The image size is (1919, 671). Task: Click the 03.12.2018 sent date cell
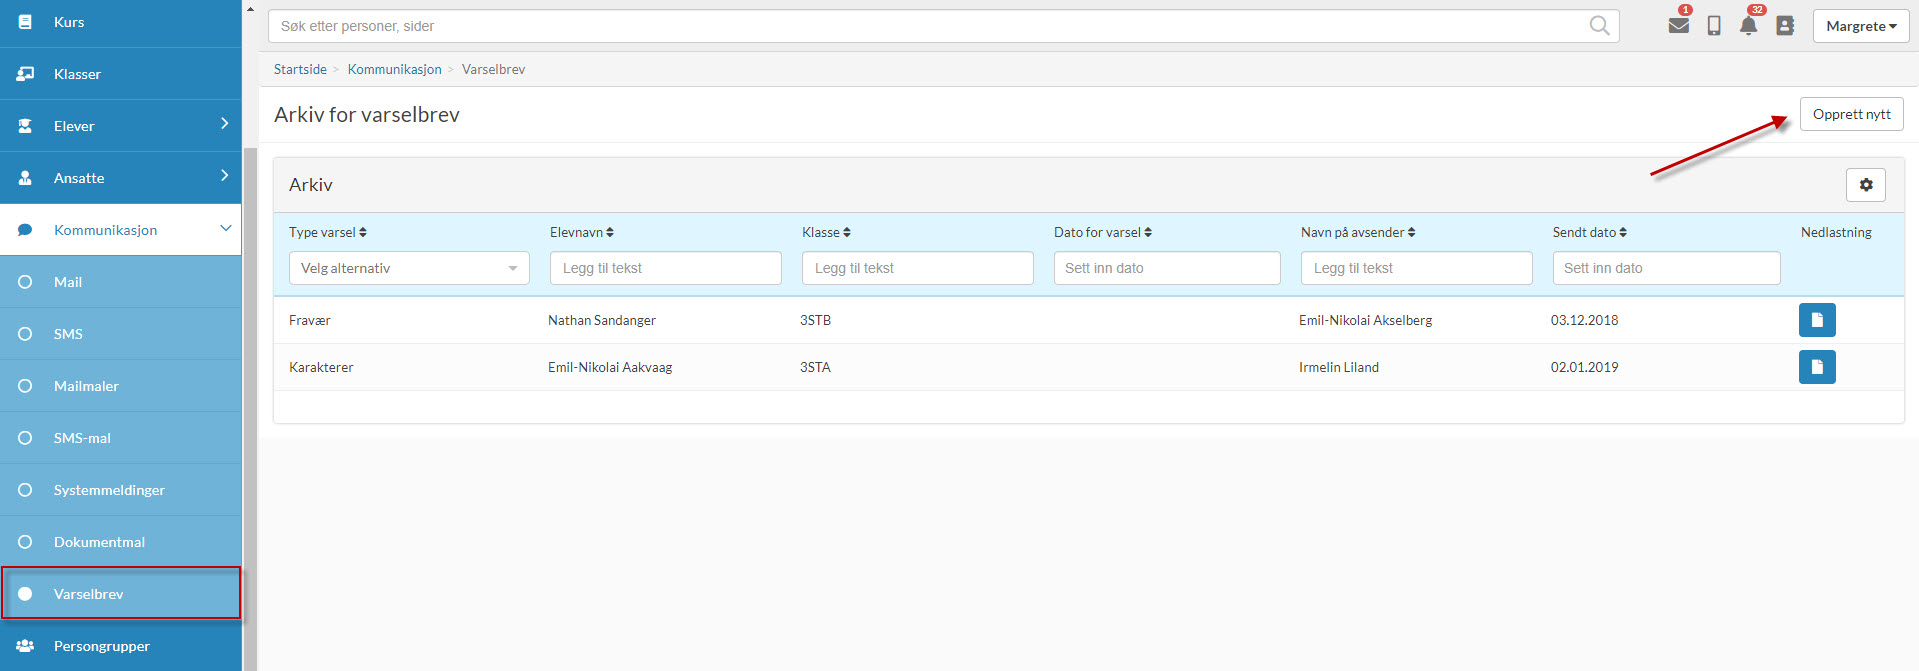pos(1585,320)
